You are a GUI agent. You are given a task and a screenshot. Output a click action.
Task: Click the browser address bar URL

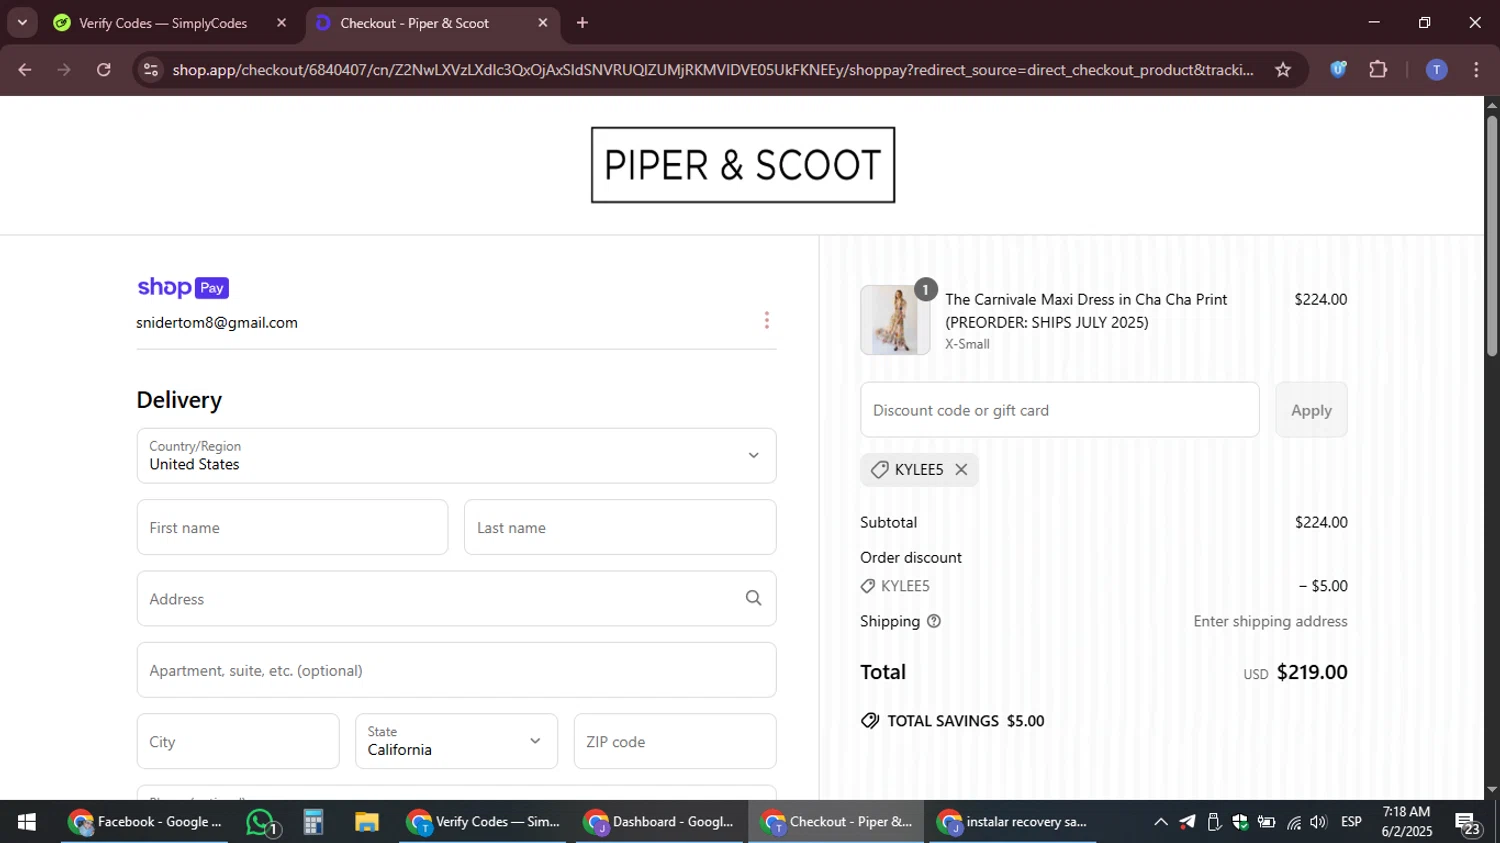(x=712, y=70)
